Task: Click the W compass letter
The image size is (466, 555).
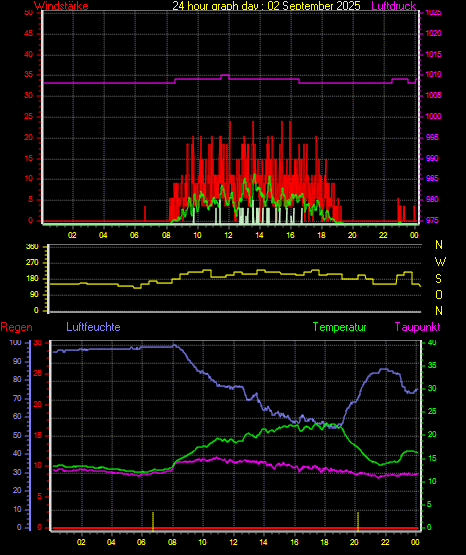Action: pyautogui.click(x=440, y=262)
